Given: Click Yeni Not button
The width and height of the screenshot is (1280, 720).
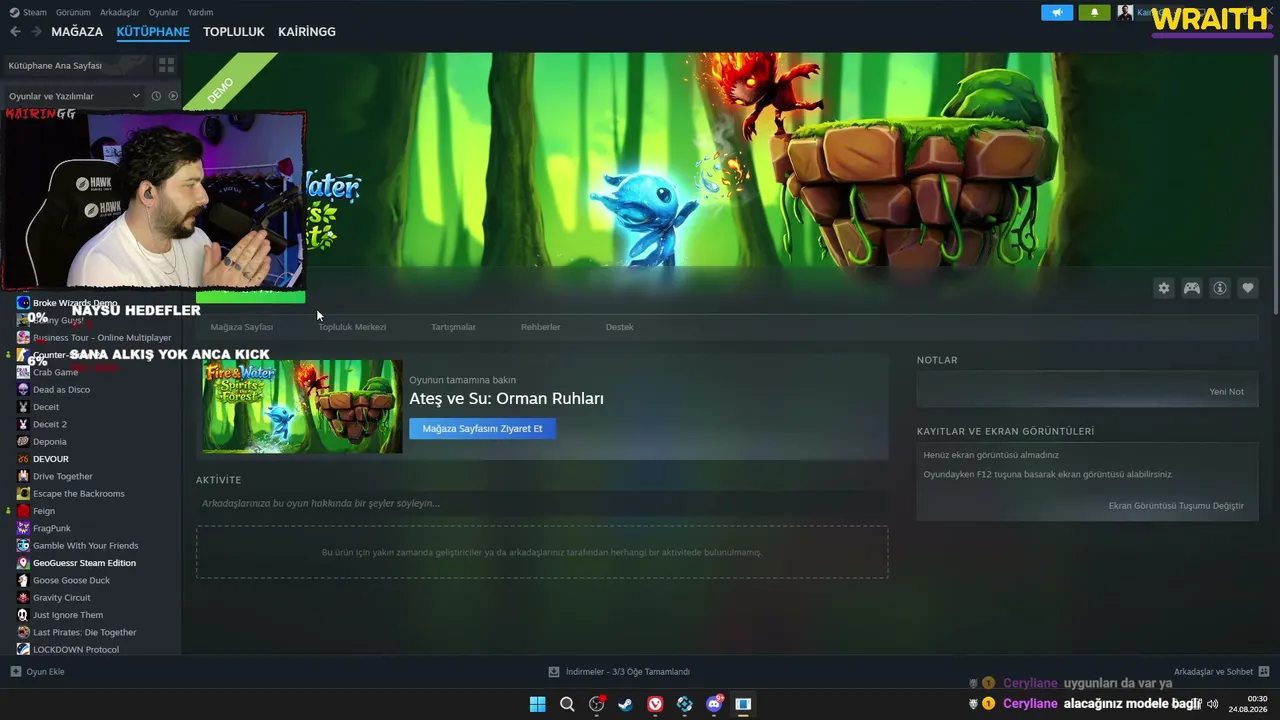Looking at the screenshot, I should click(1227, 392).
